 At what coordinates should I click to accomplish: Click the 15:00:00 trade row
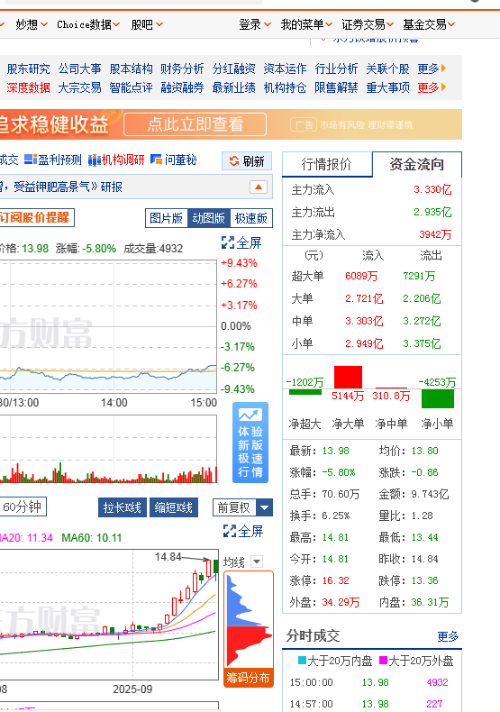click(371, 682)
